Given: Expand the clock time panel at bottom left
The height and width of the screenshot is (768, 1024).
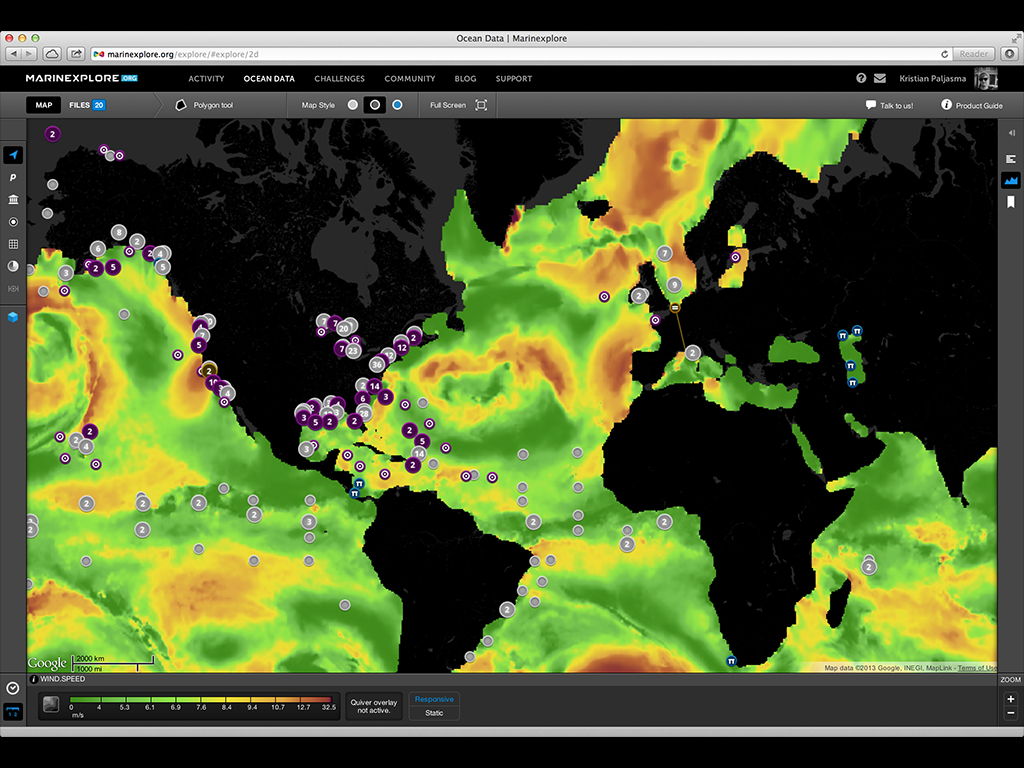Looking at the screenshot, I should click(x=13, y=688).
